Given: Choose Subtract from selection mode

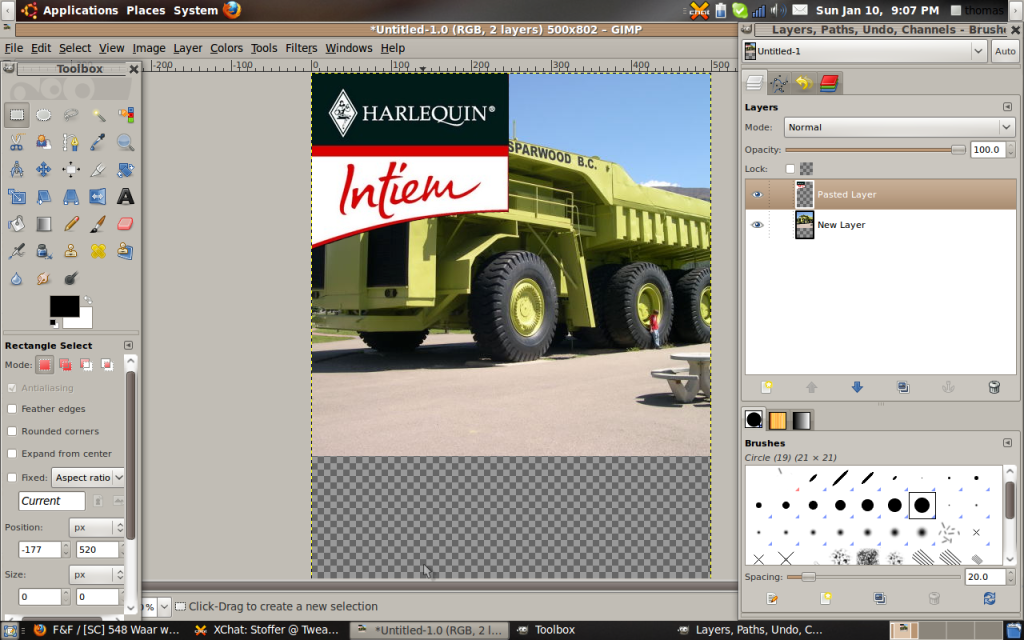Looking at the screenshot, I should (x=86, y=365).
